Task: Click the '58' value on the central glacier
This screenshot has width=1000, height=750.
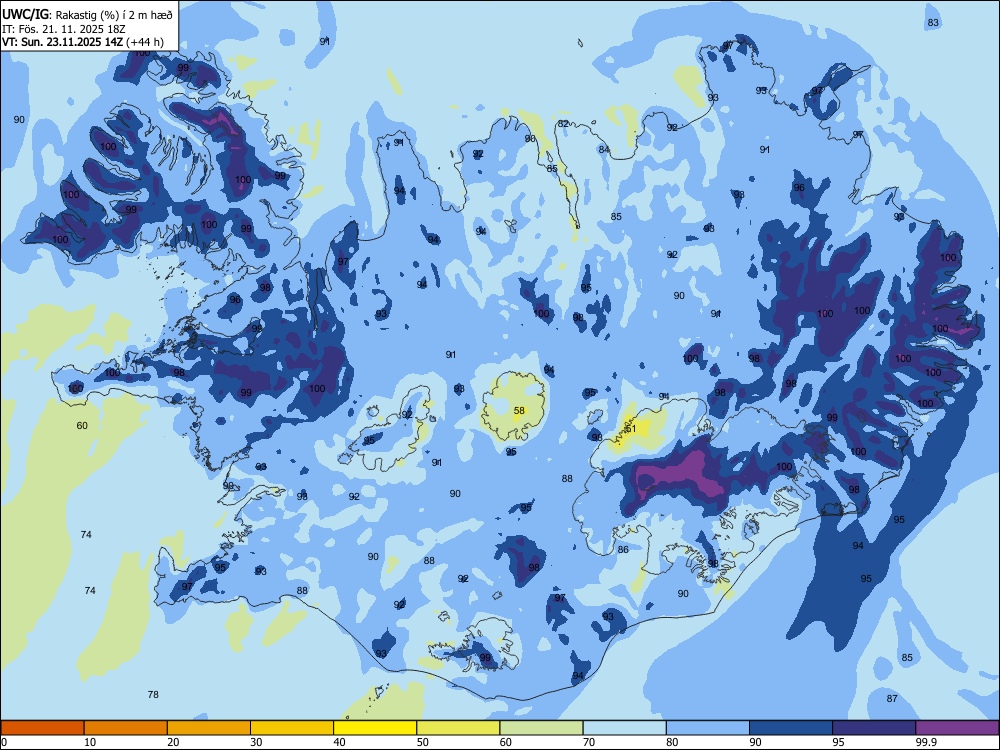Action: pos(519,410)
